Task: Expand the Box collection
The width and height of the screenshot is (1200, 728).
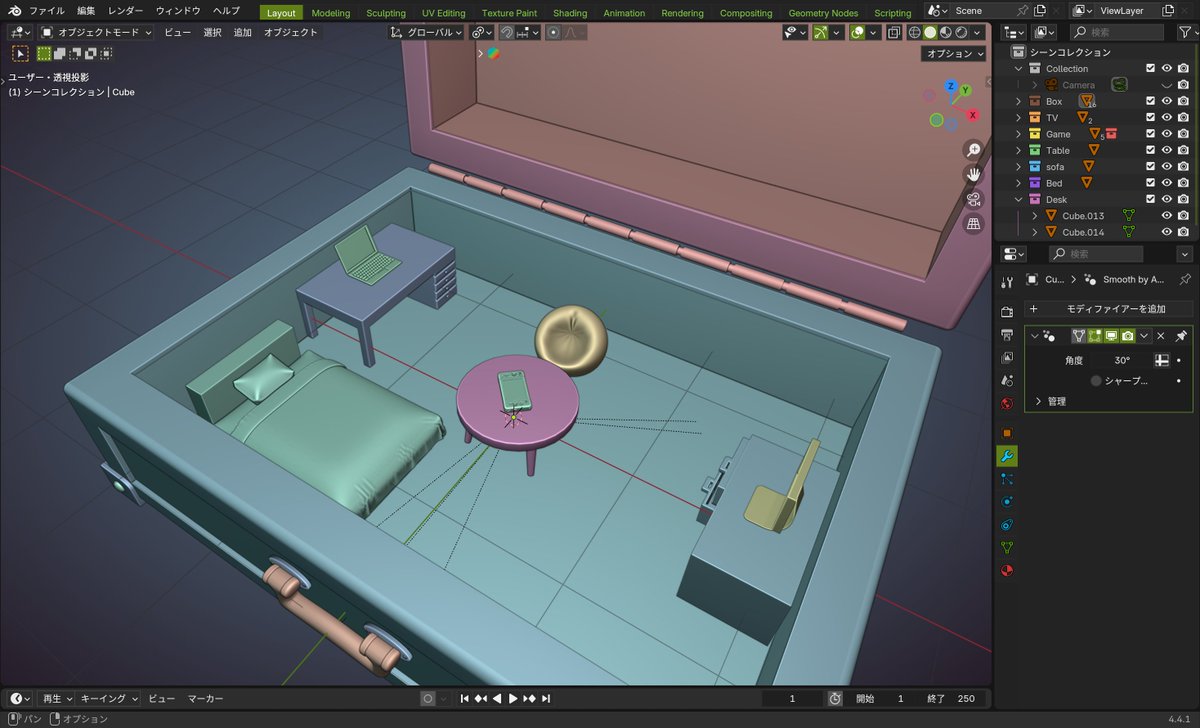Action: (x=1019, y=101)
